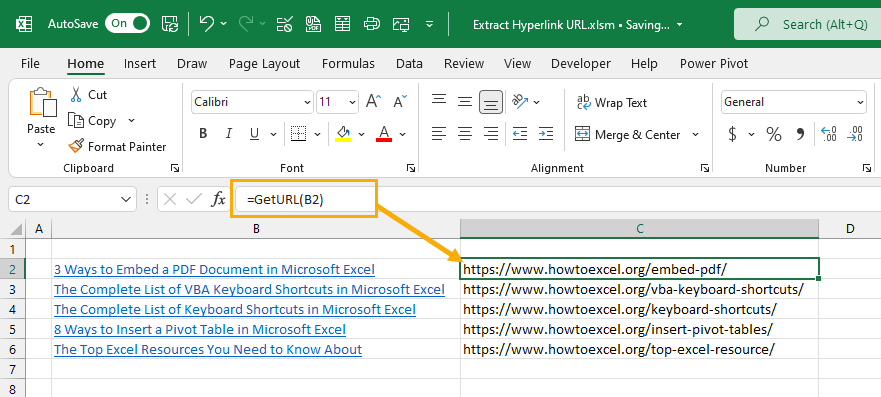Click the Cut button
Viewport: 881px width, 397px height.
(88, 95)
